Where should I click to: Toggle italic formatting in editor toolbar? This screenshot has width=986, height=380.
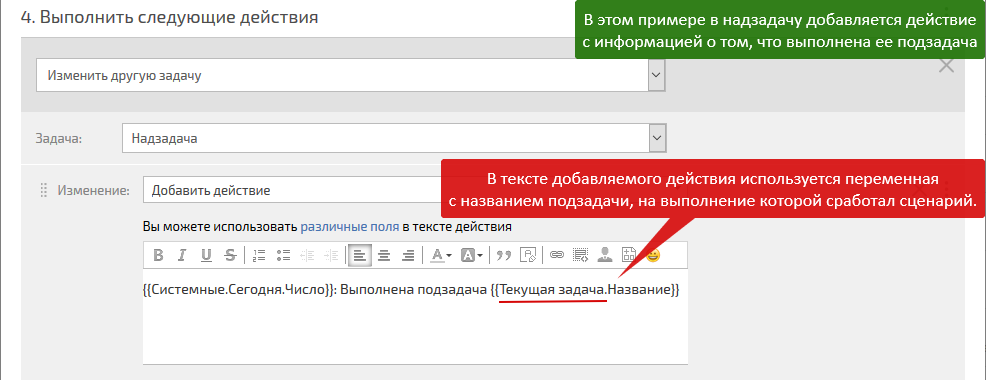182,255
